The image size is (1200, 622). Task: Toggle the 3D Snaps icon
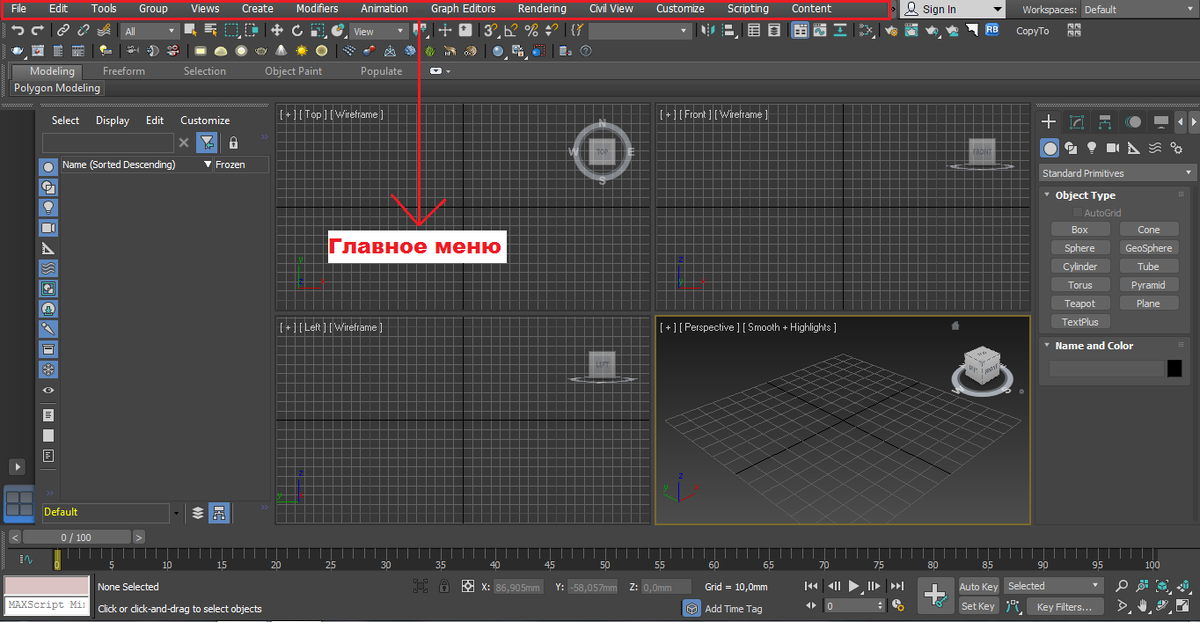click(491, 31)
